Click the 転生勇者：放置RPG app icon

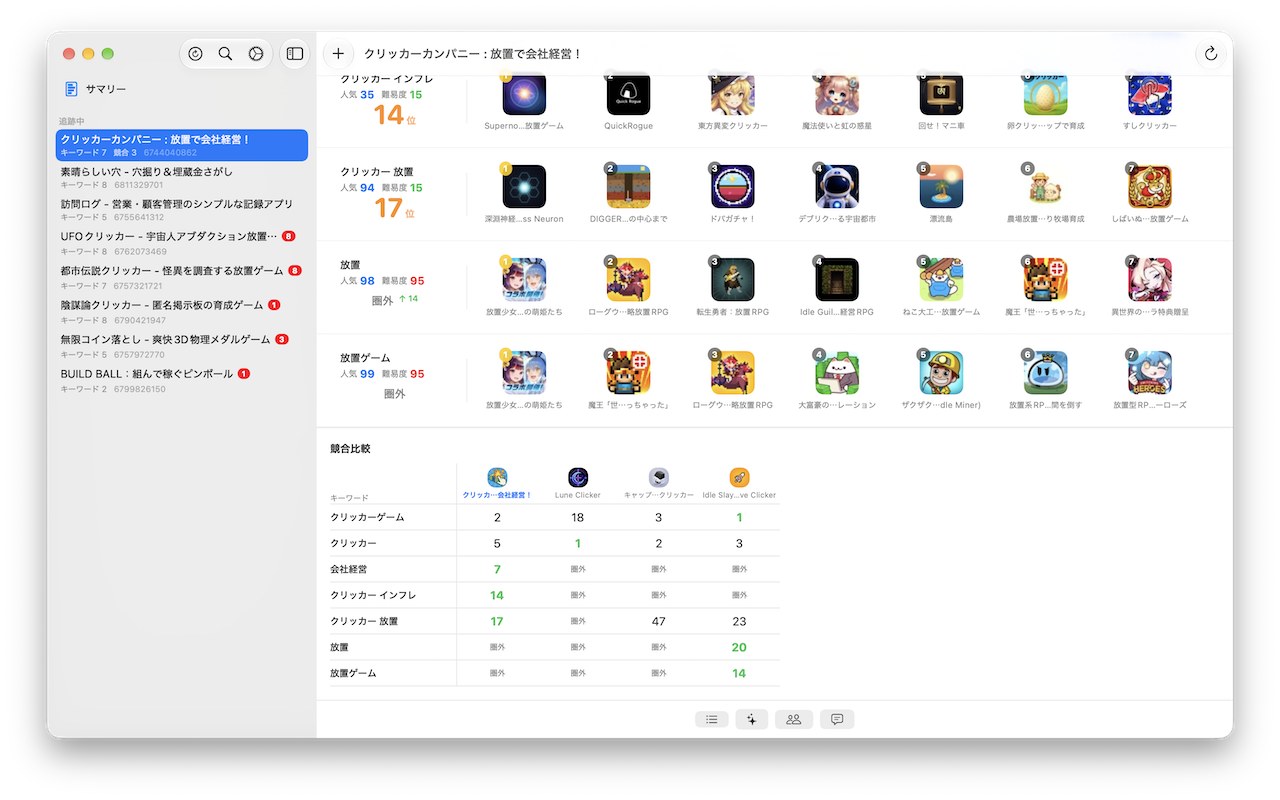(732, 280)
